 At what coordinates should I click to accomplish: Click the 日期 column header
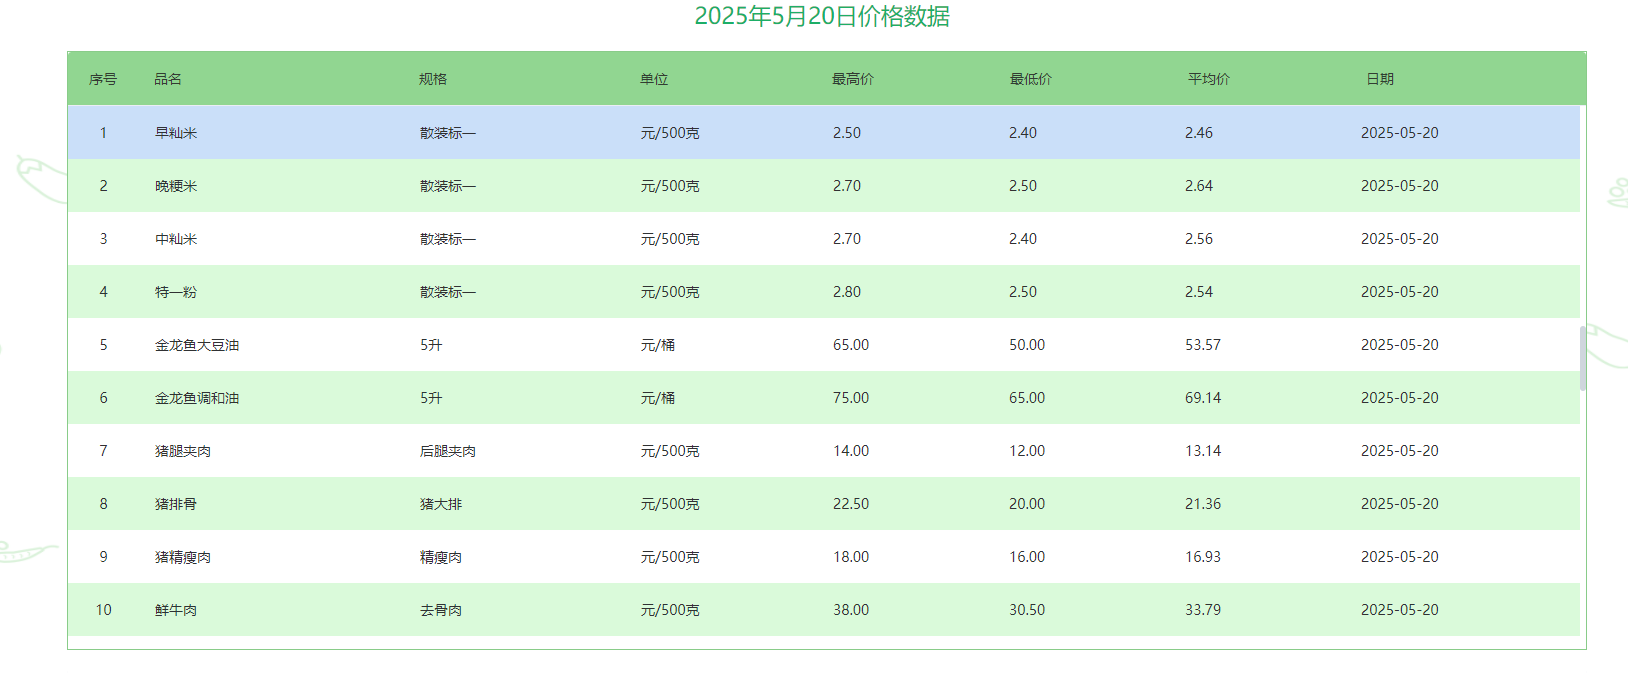1380,79
